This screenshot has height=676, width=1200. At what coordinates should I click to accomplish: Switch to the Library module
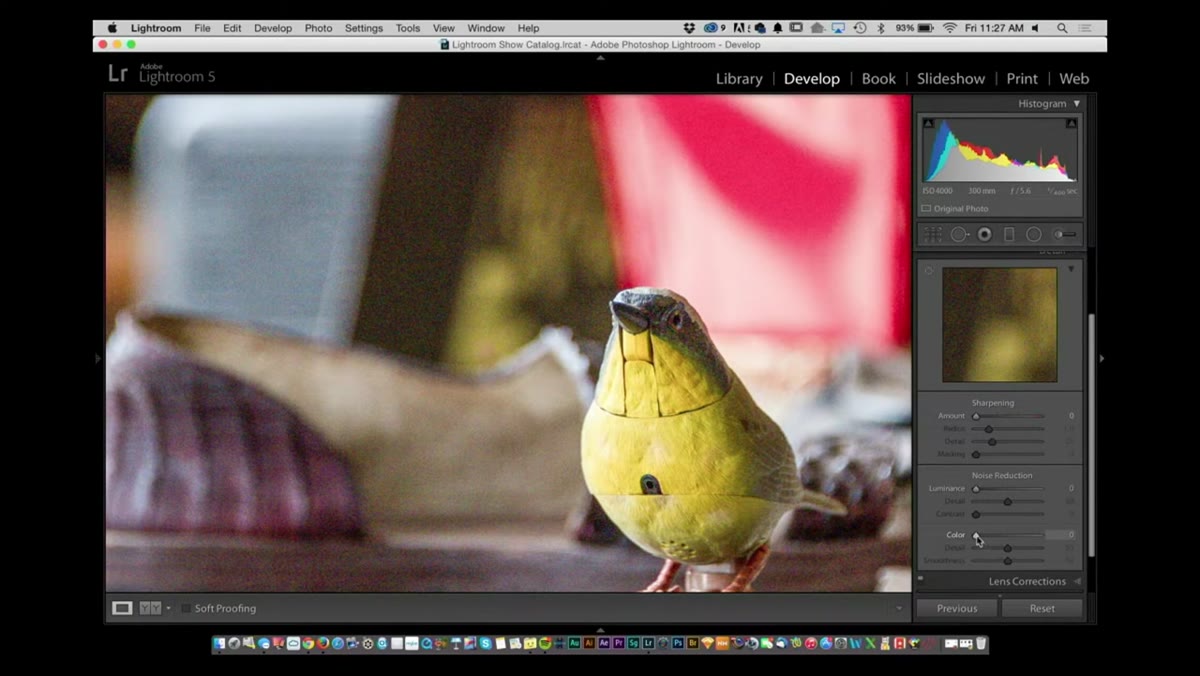(739, 78)
